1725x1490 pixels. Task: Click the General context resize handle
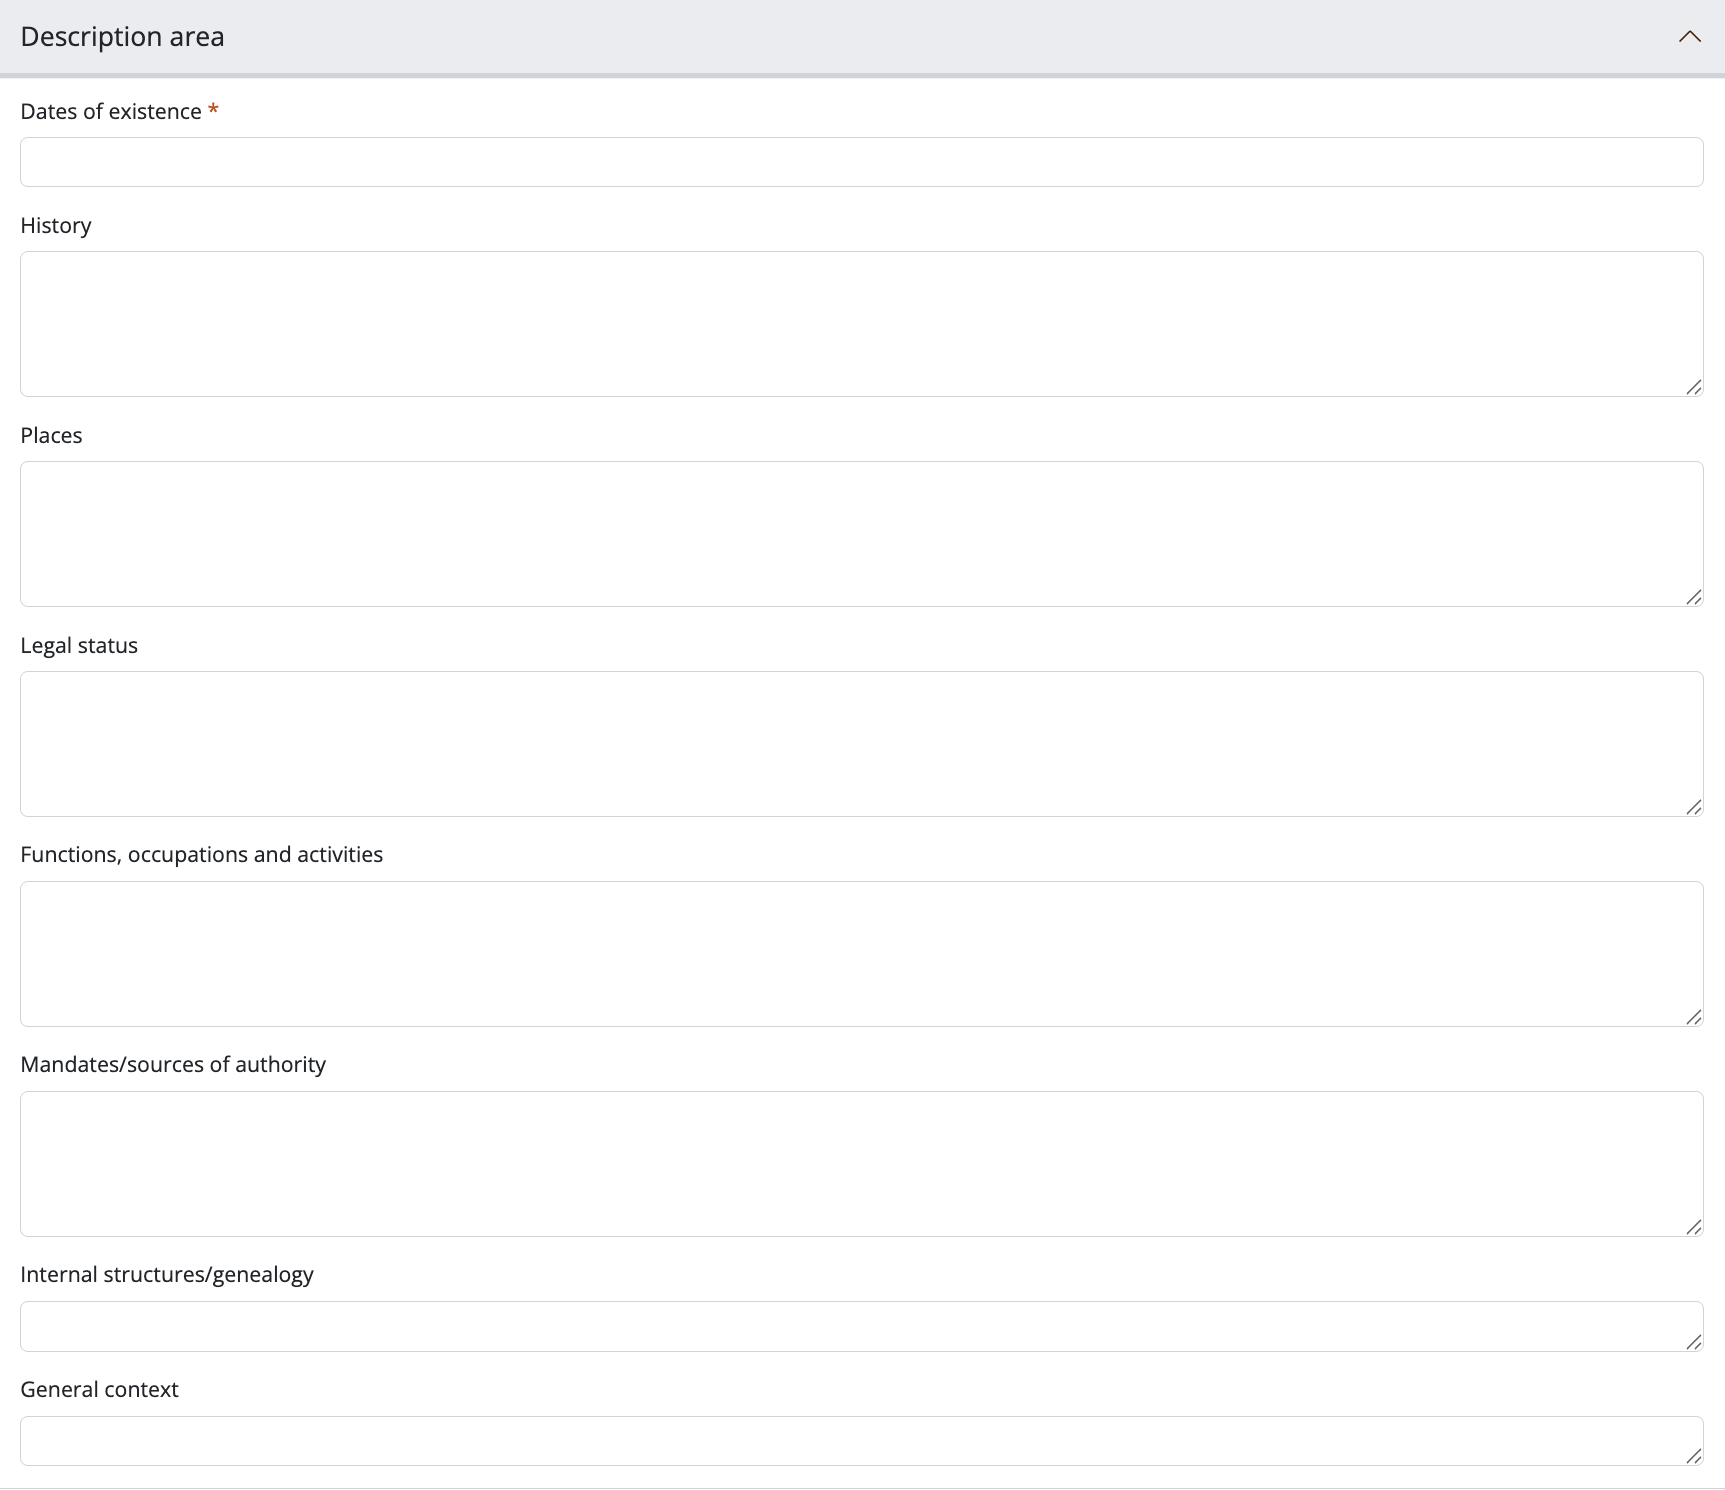[x=1693, y=1456]
